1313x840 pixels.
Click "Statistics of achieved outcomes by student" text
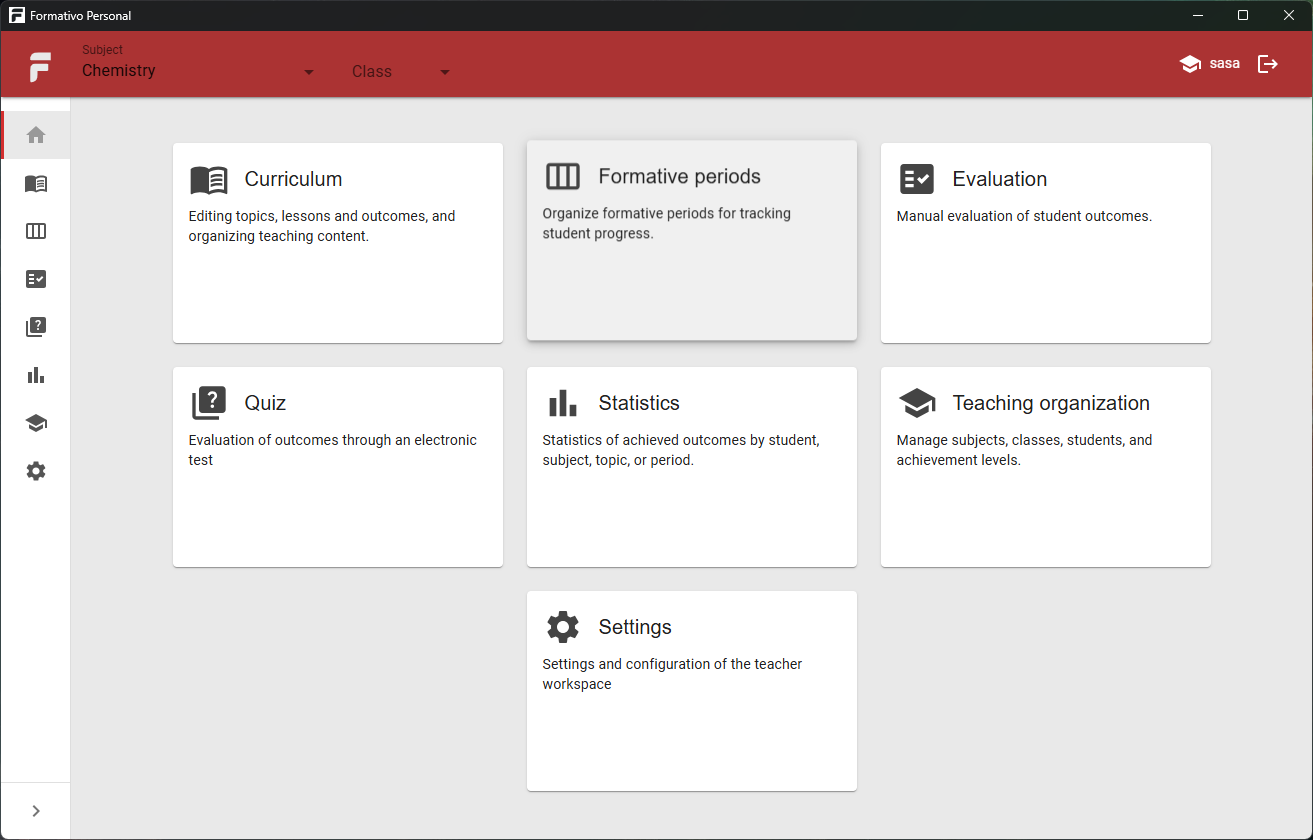[x=681, y=440]
